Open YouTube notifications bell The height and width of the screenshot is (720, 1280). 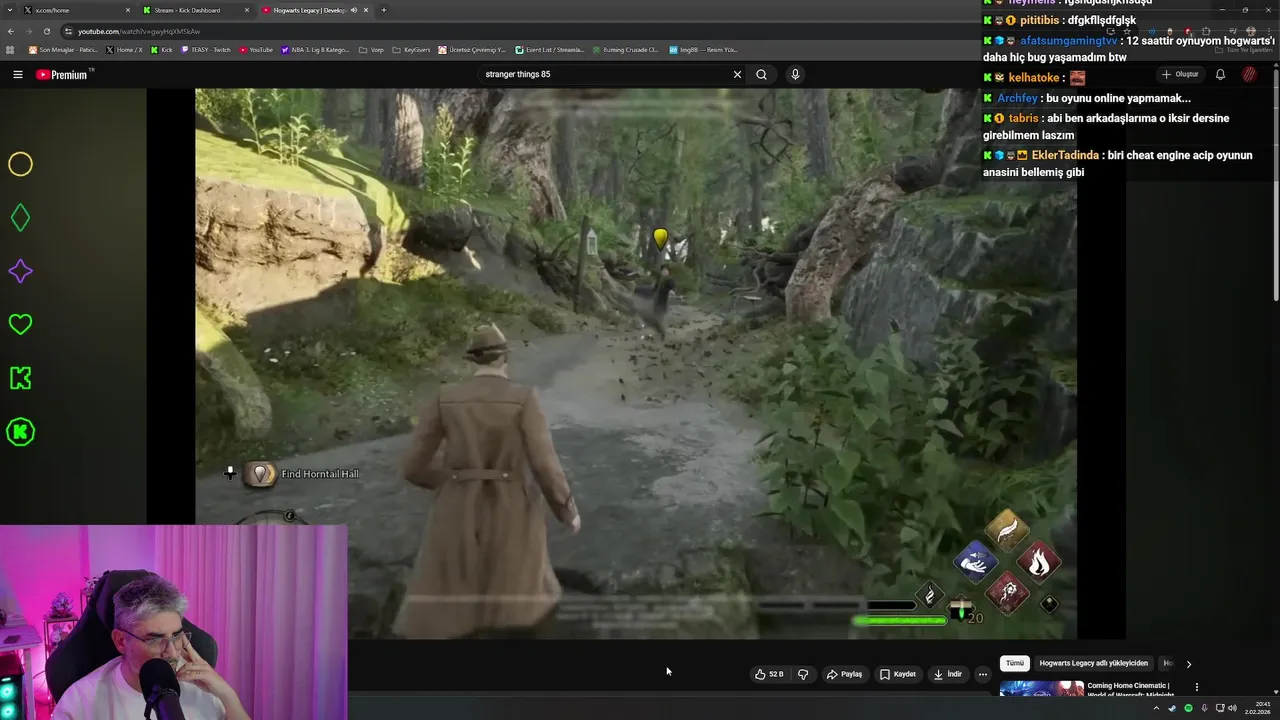(x=1220, y=74)
